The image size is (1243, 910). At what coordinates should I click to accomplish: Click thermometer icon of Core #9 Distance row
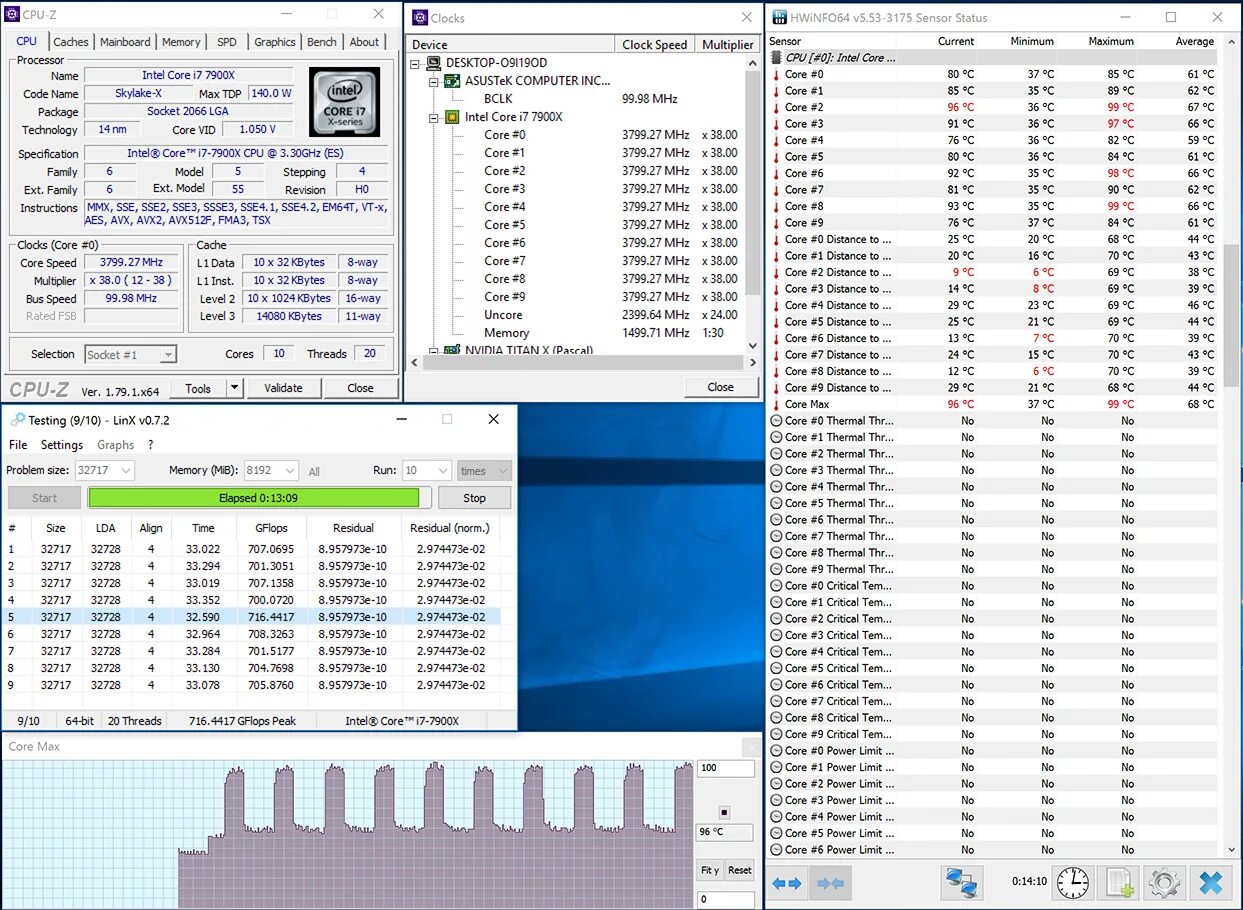pos(776,388)
